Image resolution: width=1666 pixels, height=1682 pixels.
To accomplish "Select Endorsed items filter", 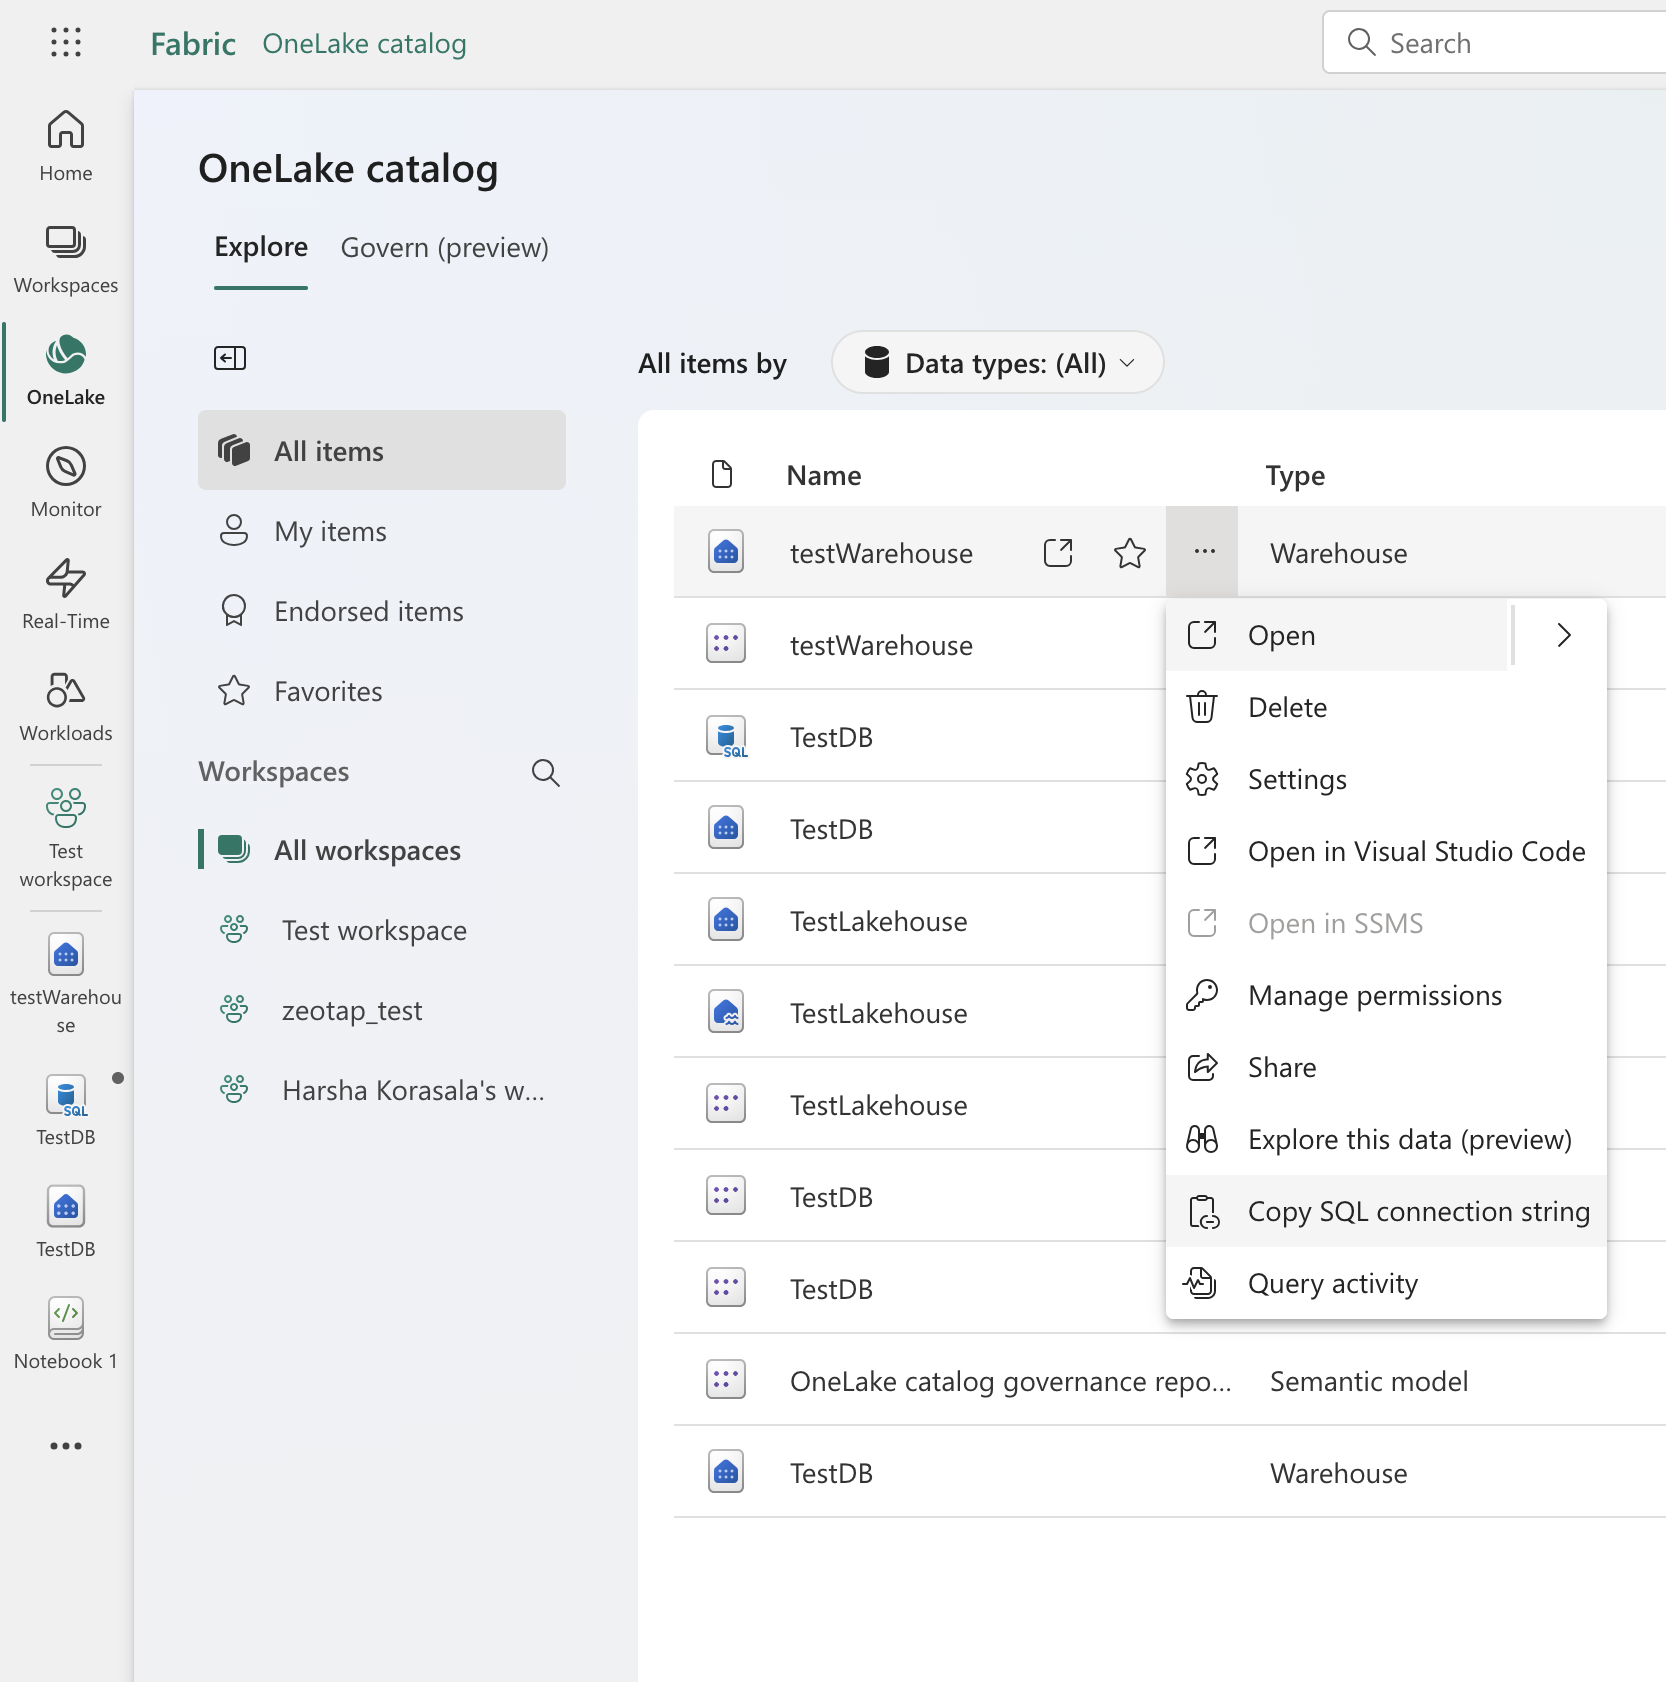I will (382, 611).
